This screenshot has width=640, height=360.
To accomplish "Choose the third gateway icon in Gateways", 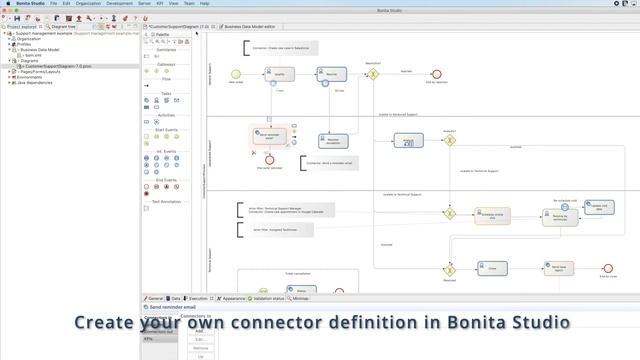I will pyautogui.click(x=166, y=71).
